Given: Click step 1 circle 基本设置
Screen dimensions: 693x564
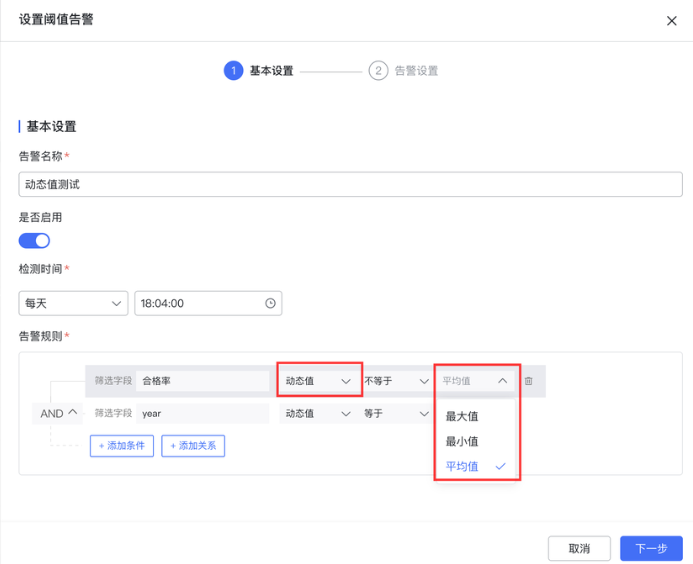Looking at the screenshot, I should tap(233, 71).
